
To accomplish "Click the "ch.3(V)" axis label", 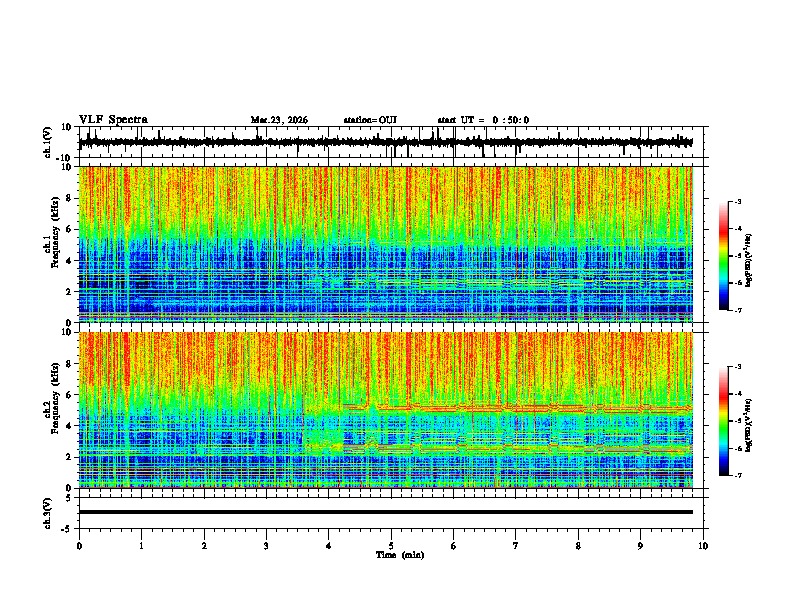I will click(47, 513).
